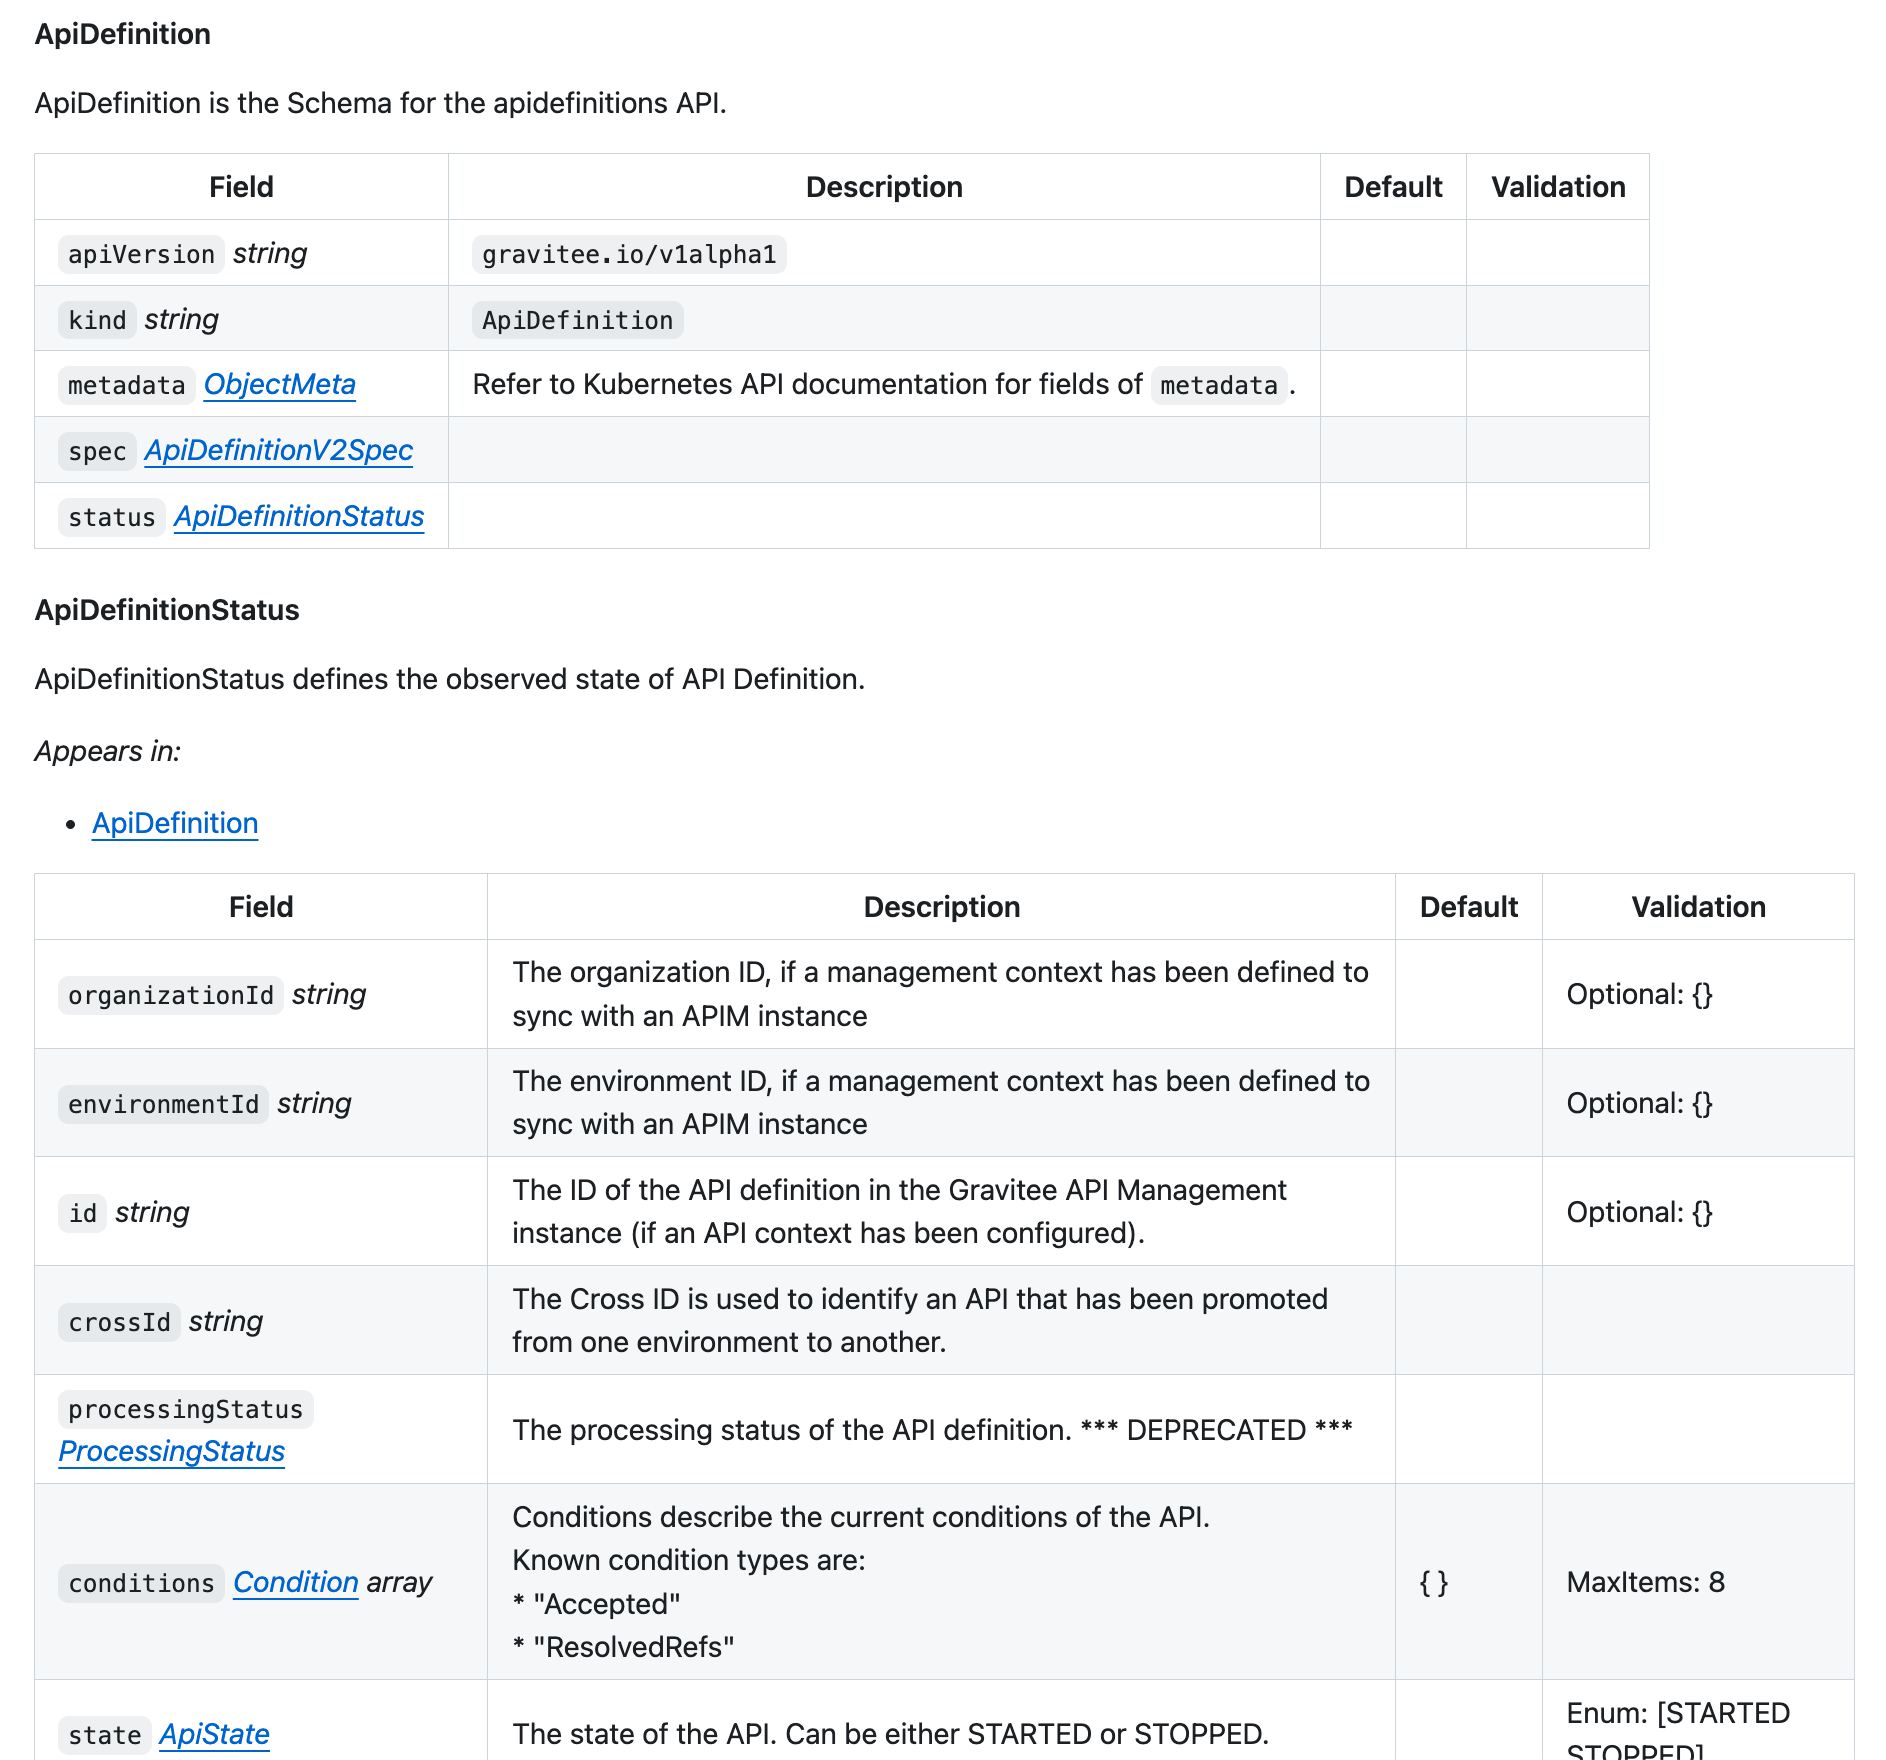Click the environmentId field code label
Image resolution: width=1886 pixels, height=1760 pixels.
point(163,1104)
